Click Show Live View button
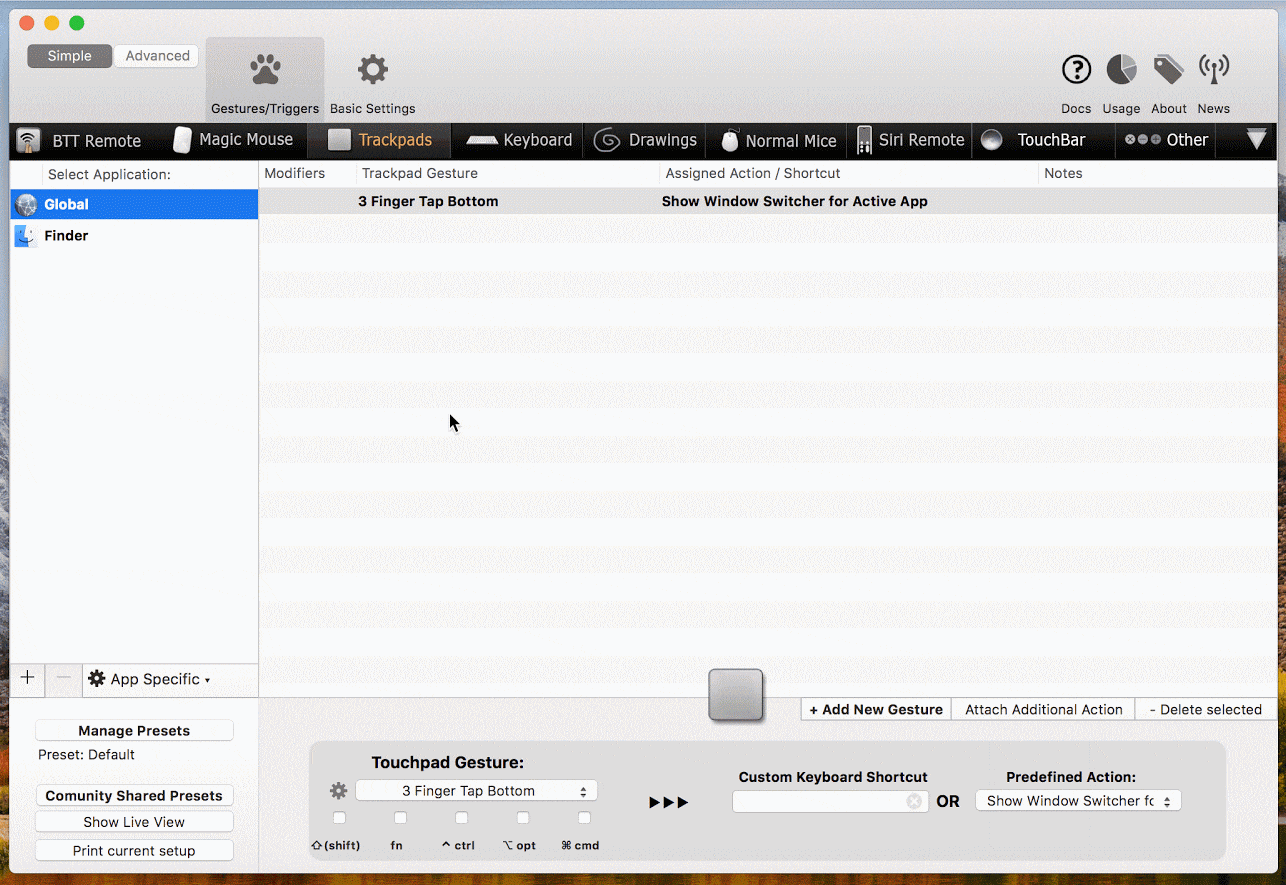Viewport: 1286px width, 885px height. [134, 822]
